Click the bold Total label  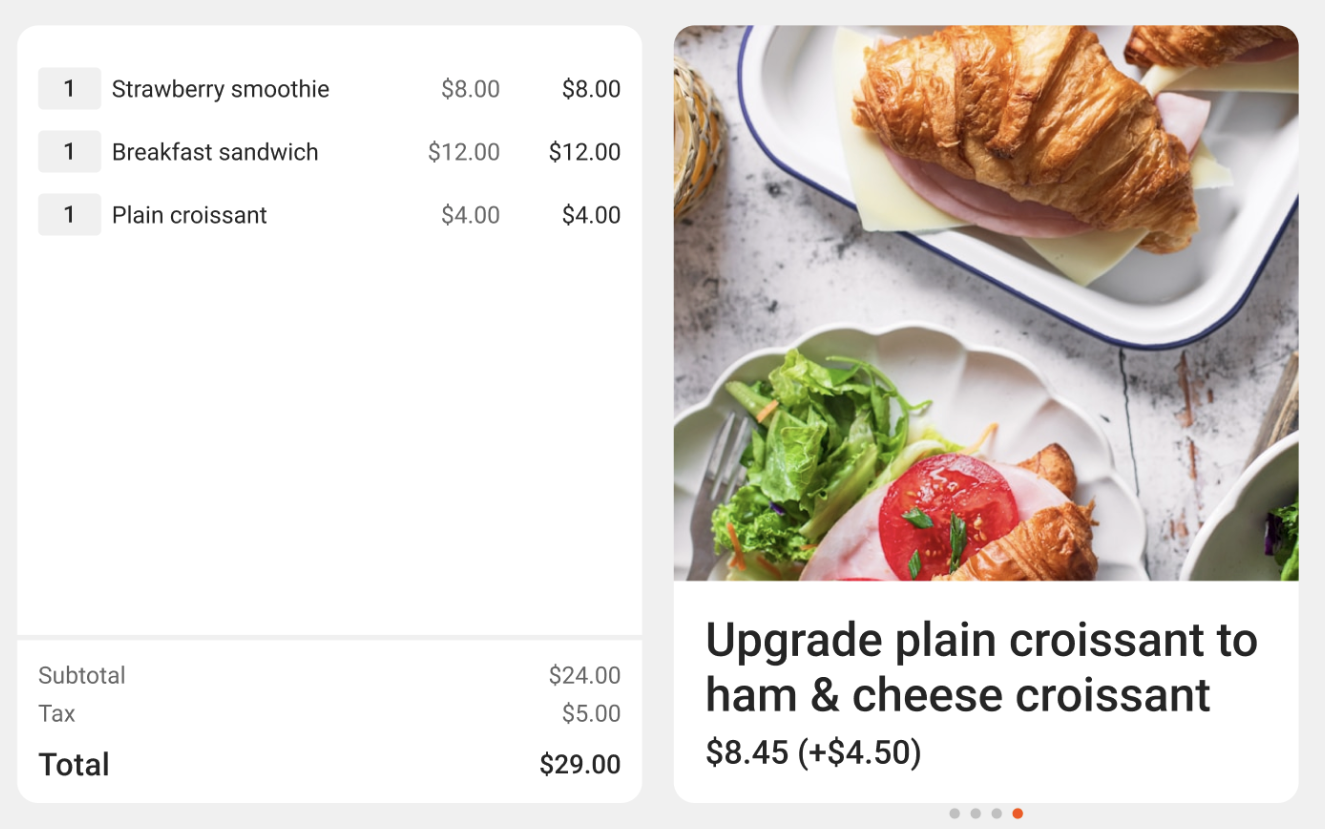pyautogui.click(x=74, y=765)
